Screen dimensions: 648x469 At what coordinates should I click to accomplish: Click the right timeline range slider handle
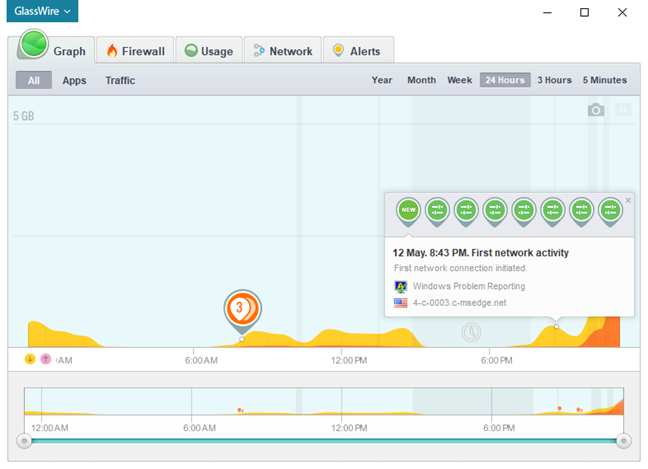coord(623,441)
